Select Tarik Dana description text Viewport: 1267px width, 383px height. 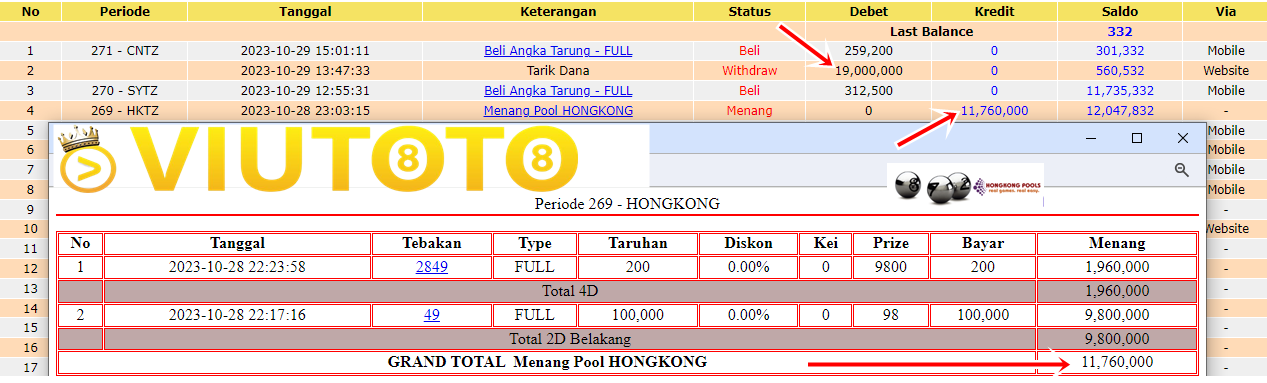[x=558, y=71]
